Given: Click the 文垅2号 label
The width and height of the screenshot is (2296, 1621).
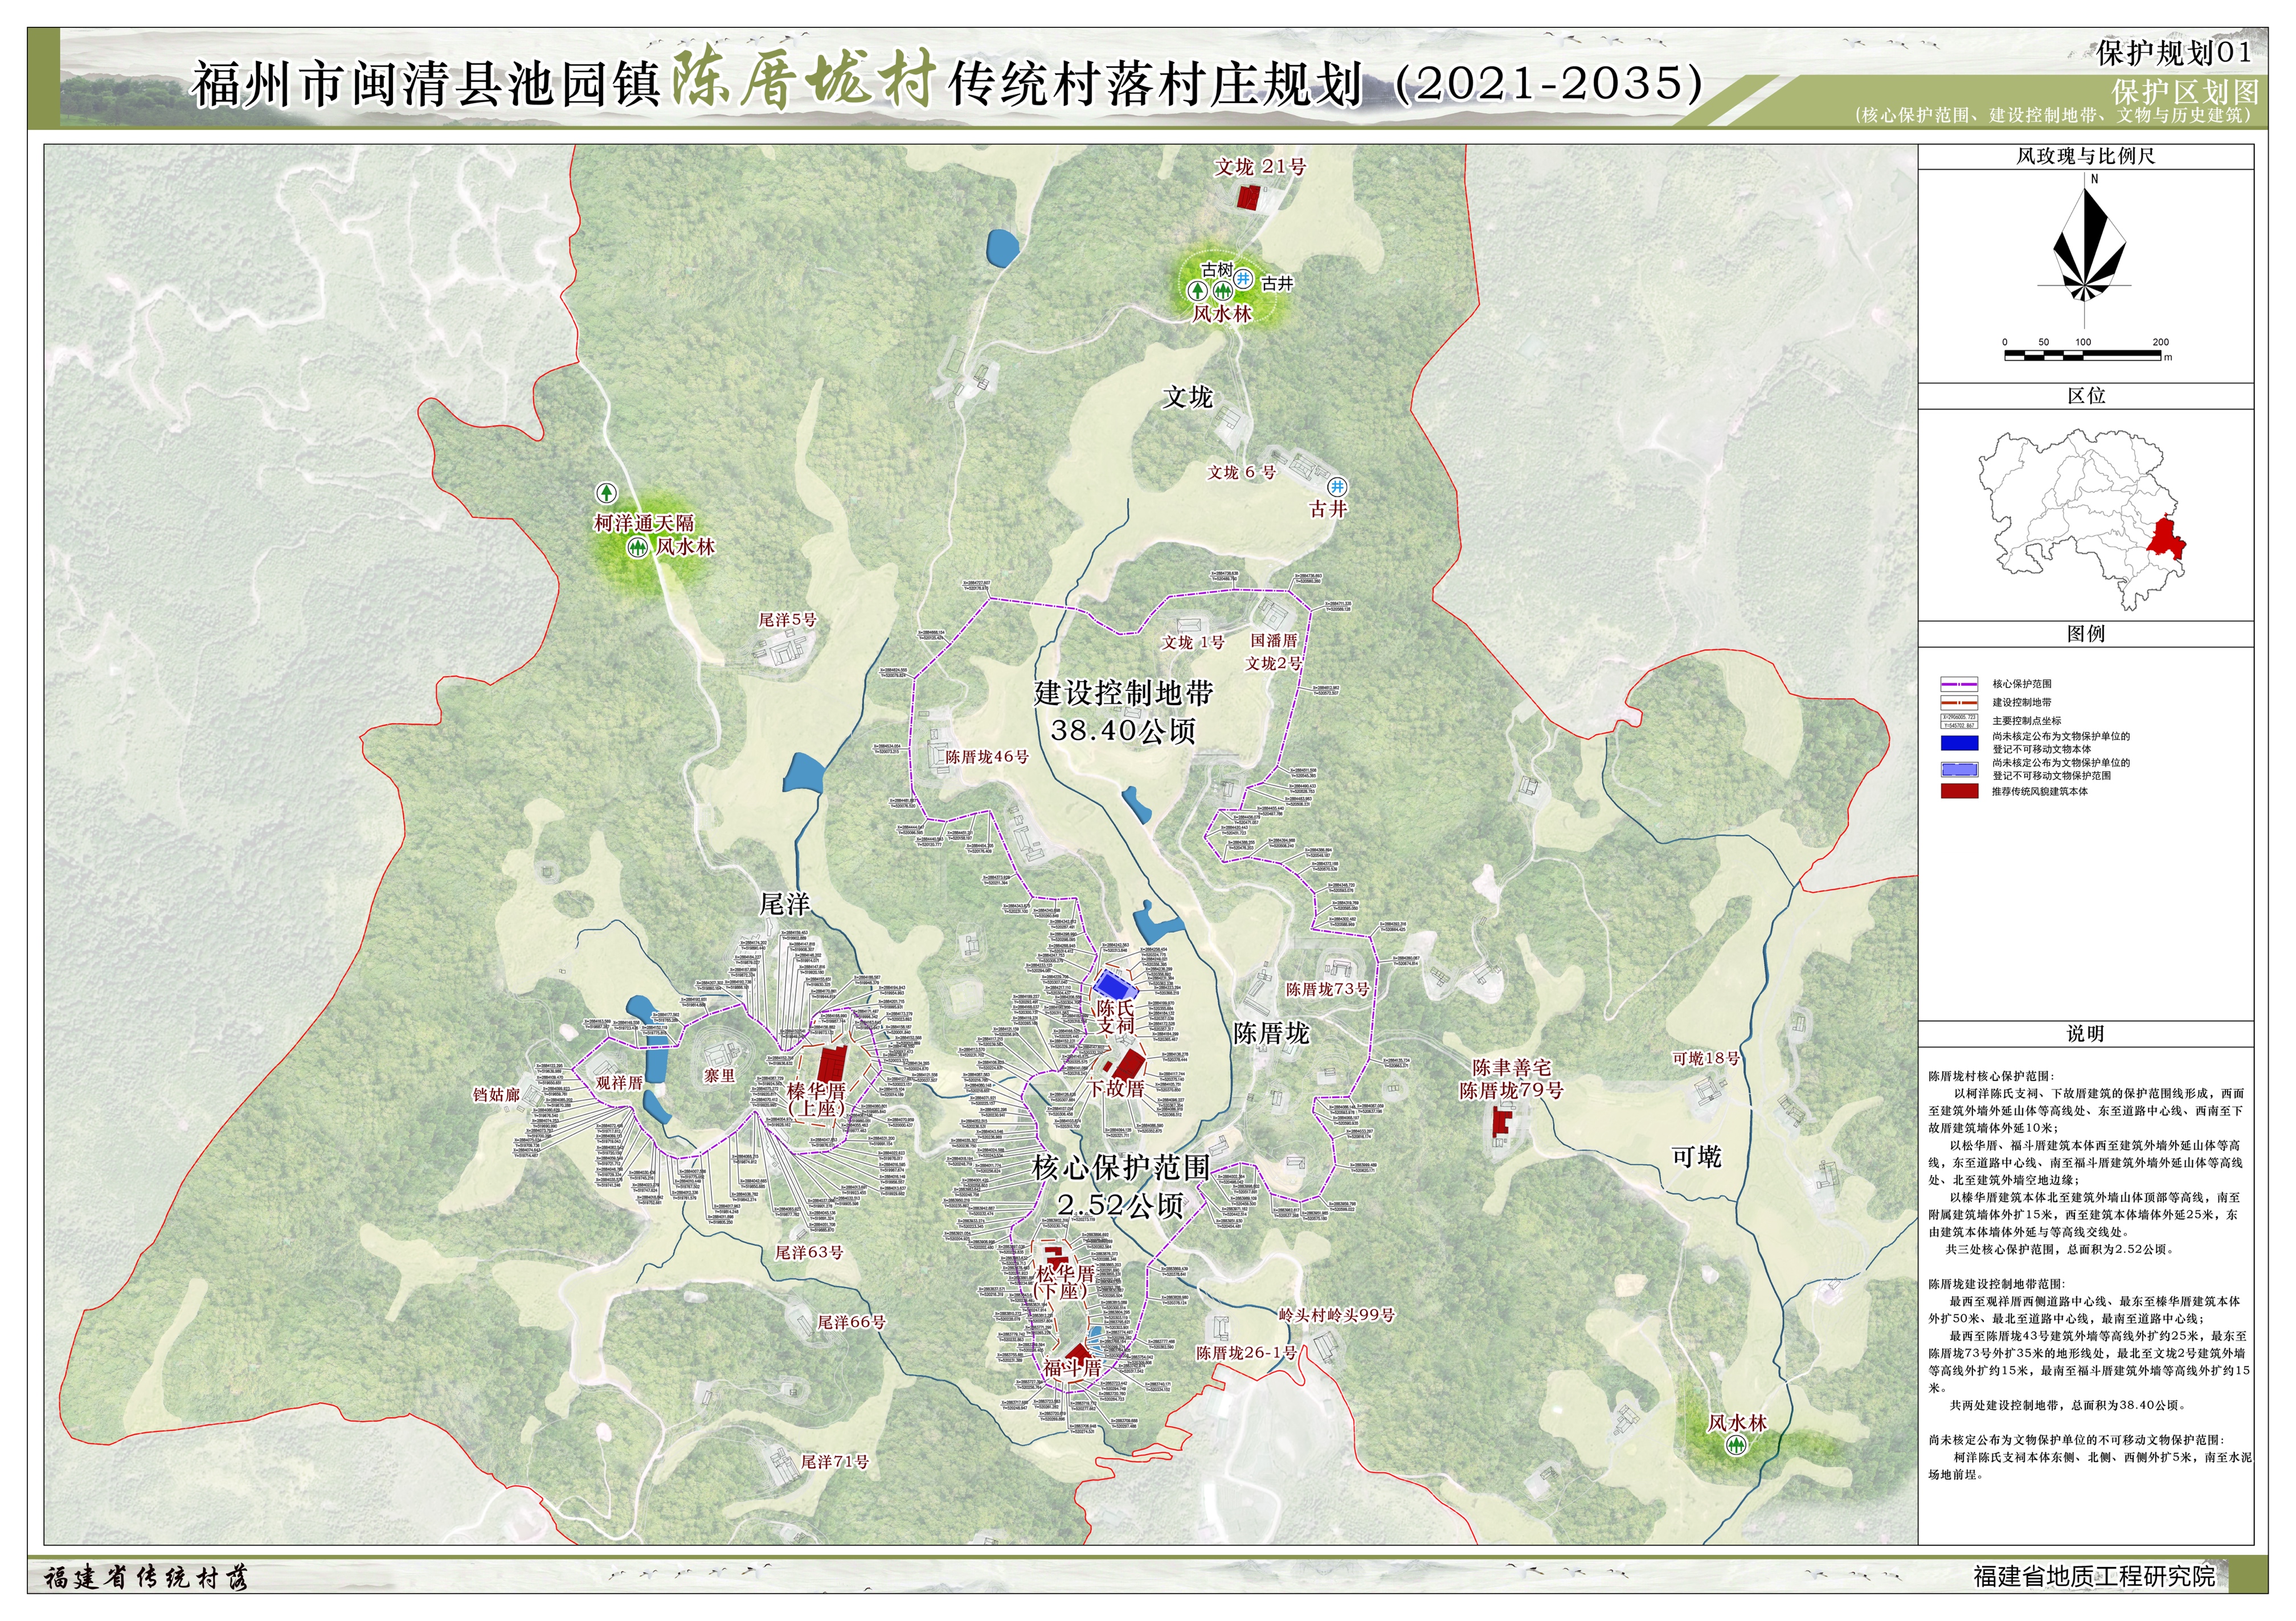Looking at the screenshot, I should point(1274,663).
